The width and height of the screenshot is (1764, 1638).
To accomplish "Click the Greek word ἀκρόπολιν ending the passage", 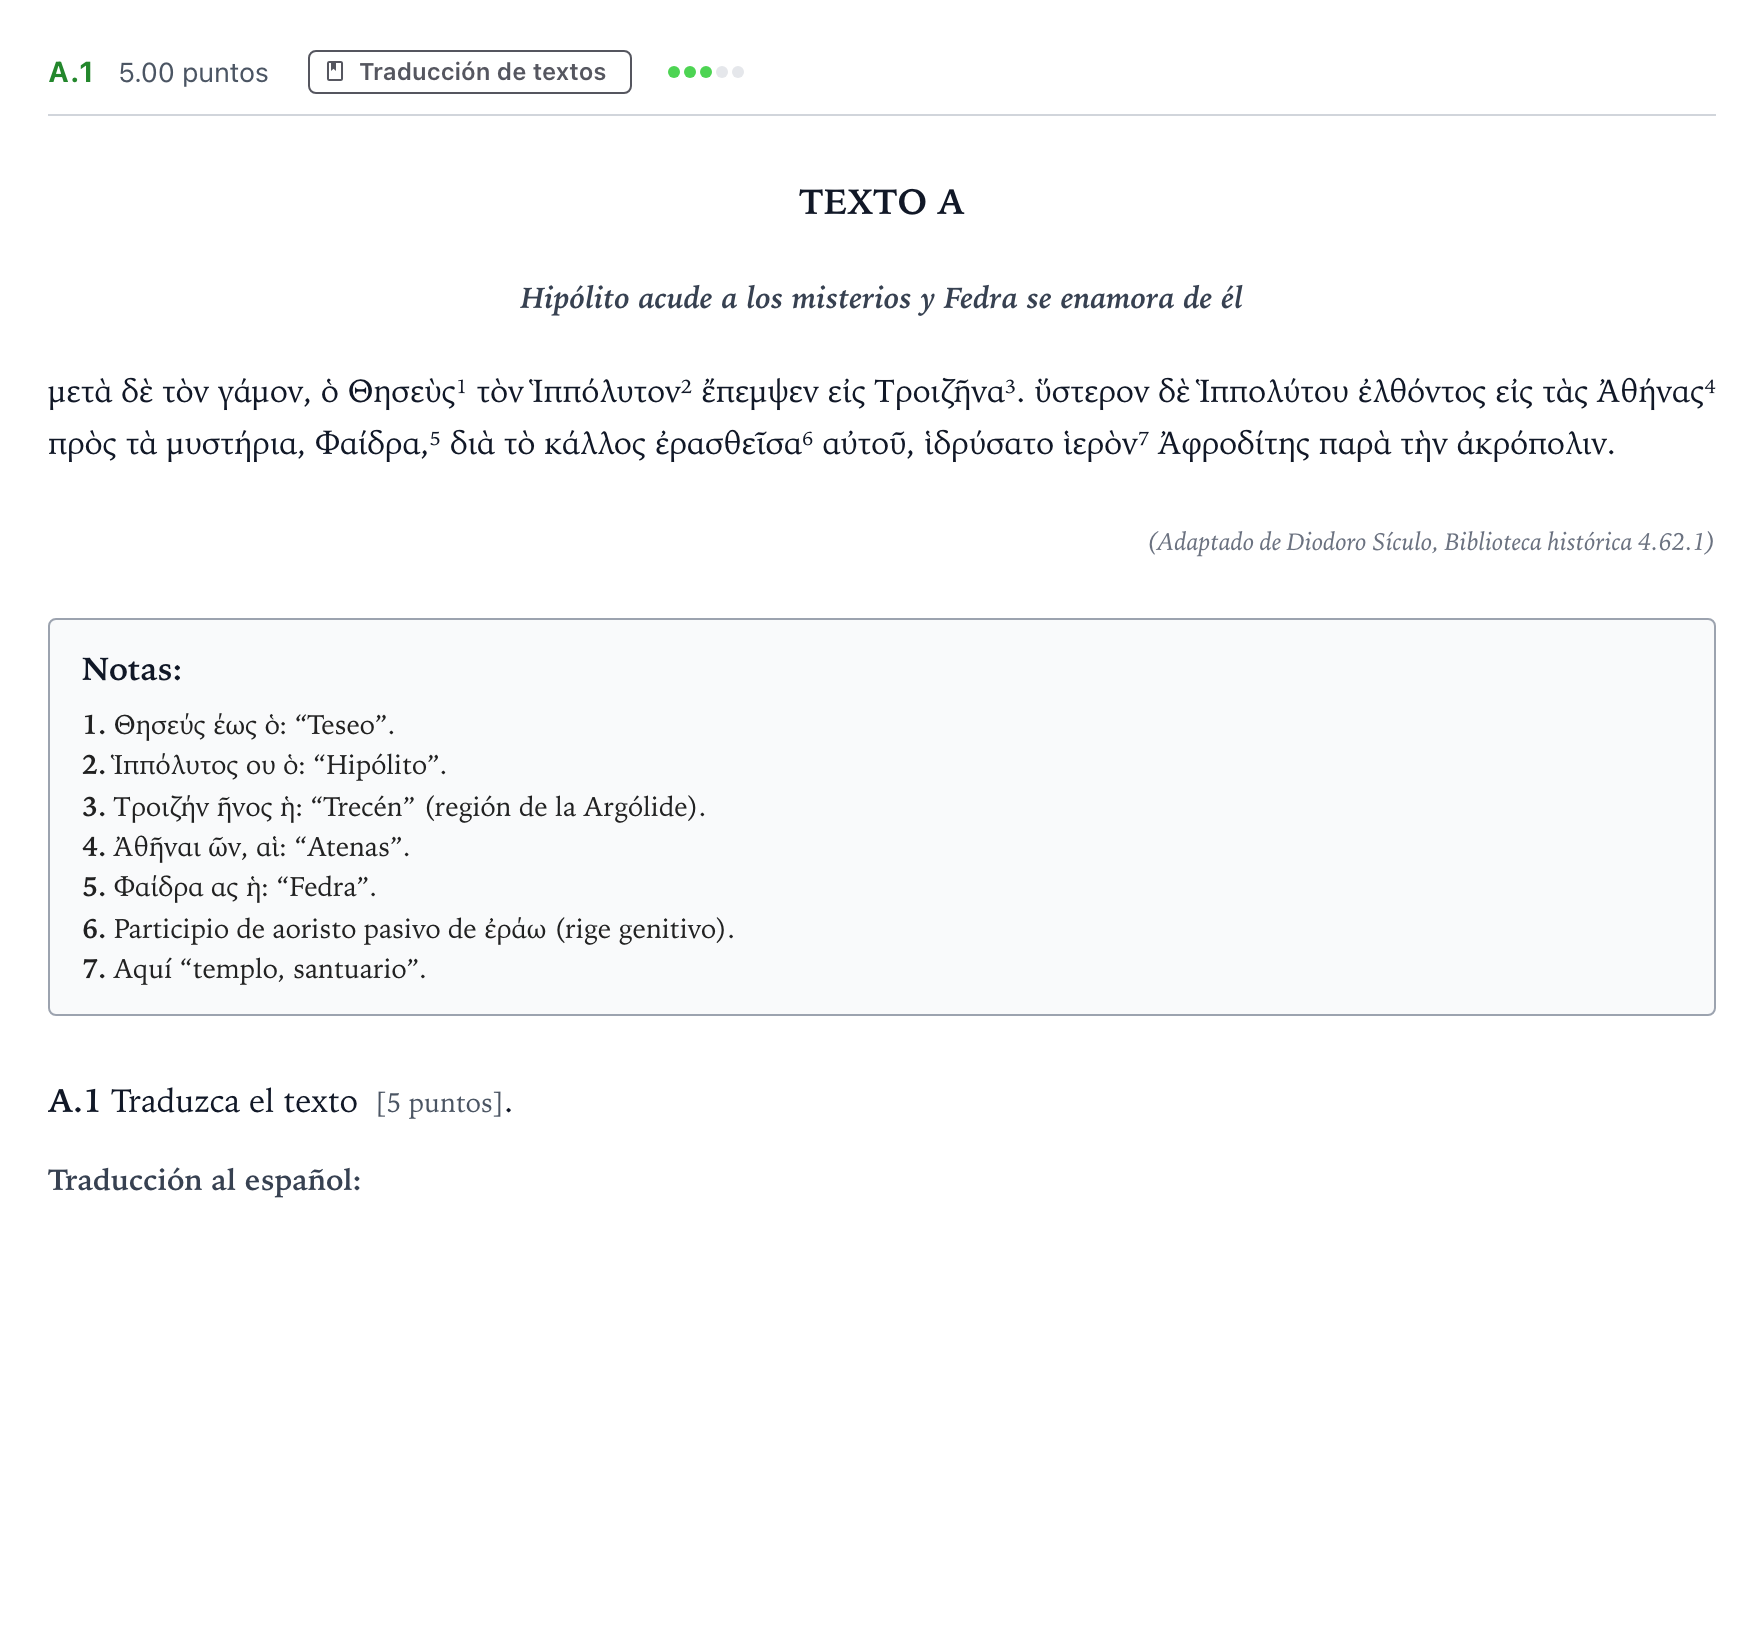I will coord(1531,444).
